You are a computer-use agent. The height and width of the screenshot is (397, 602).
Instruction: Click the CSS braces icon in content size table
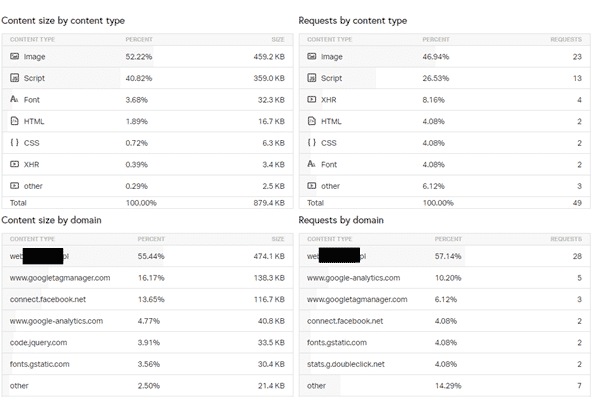[14, 142]
